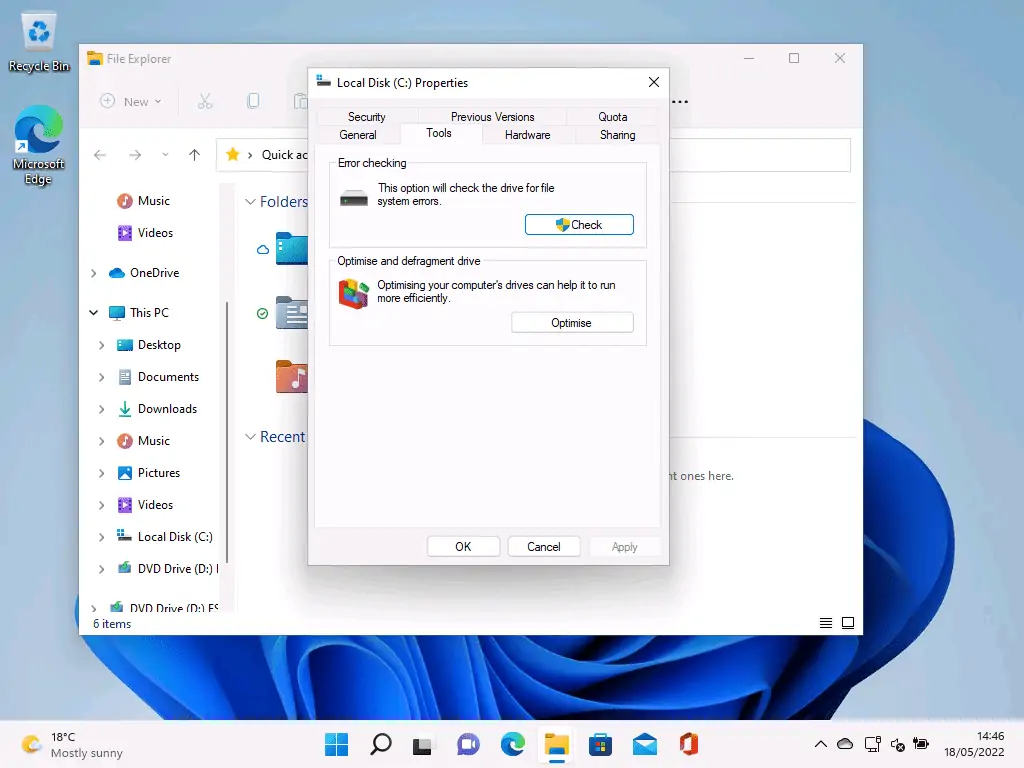Select Documents in the navigation pane
Image resolution: width=1024 pixels, height=768 pixels.
coord(166,377)
